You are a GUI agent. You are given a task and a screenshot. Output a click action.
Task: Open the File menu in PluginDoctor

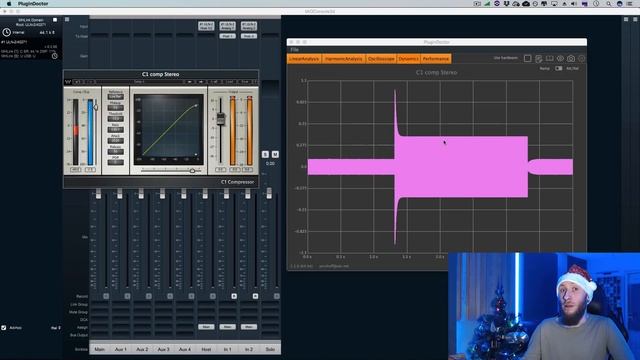(x=294, y=50)
